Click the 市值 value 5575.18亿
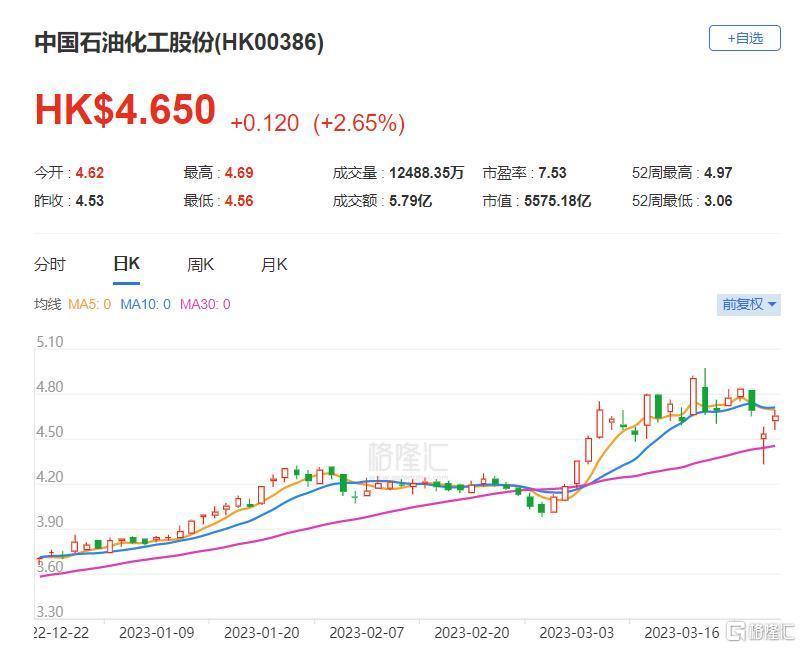 (x=557, y=201)
